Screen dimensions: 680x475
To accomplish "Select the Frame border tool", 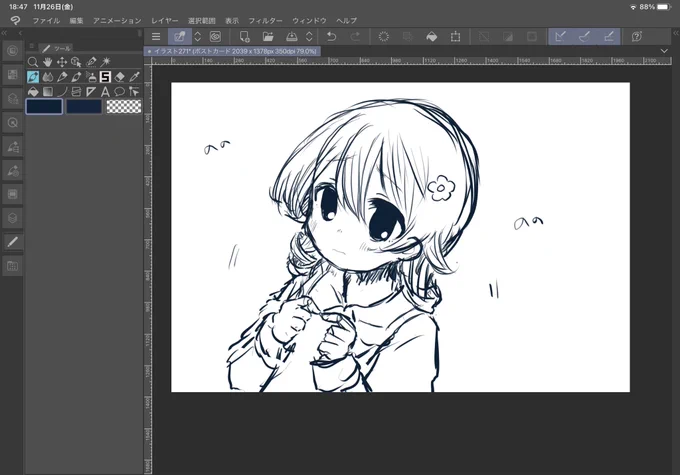I will [x=76, y=92].
